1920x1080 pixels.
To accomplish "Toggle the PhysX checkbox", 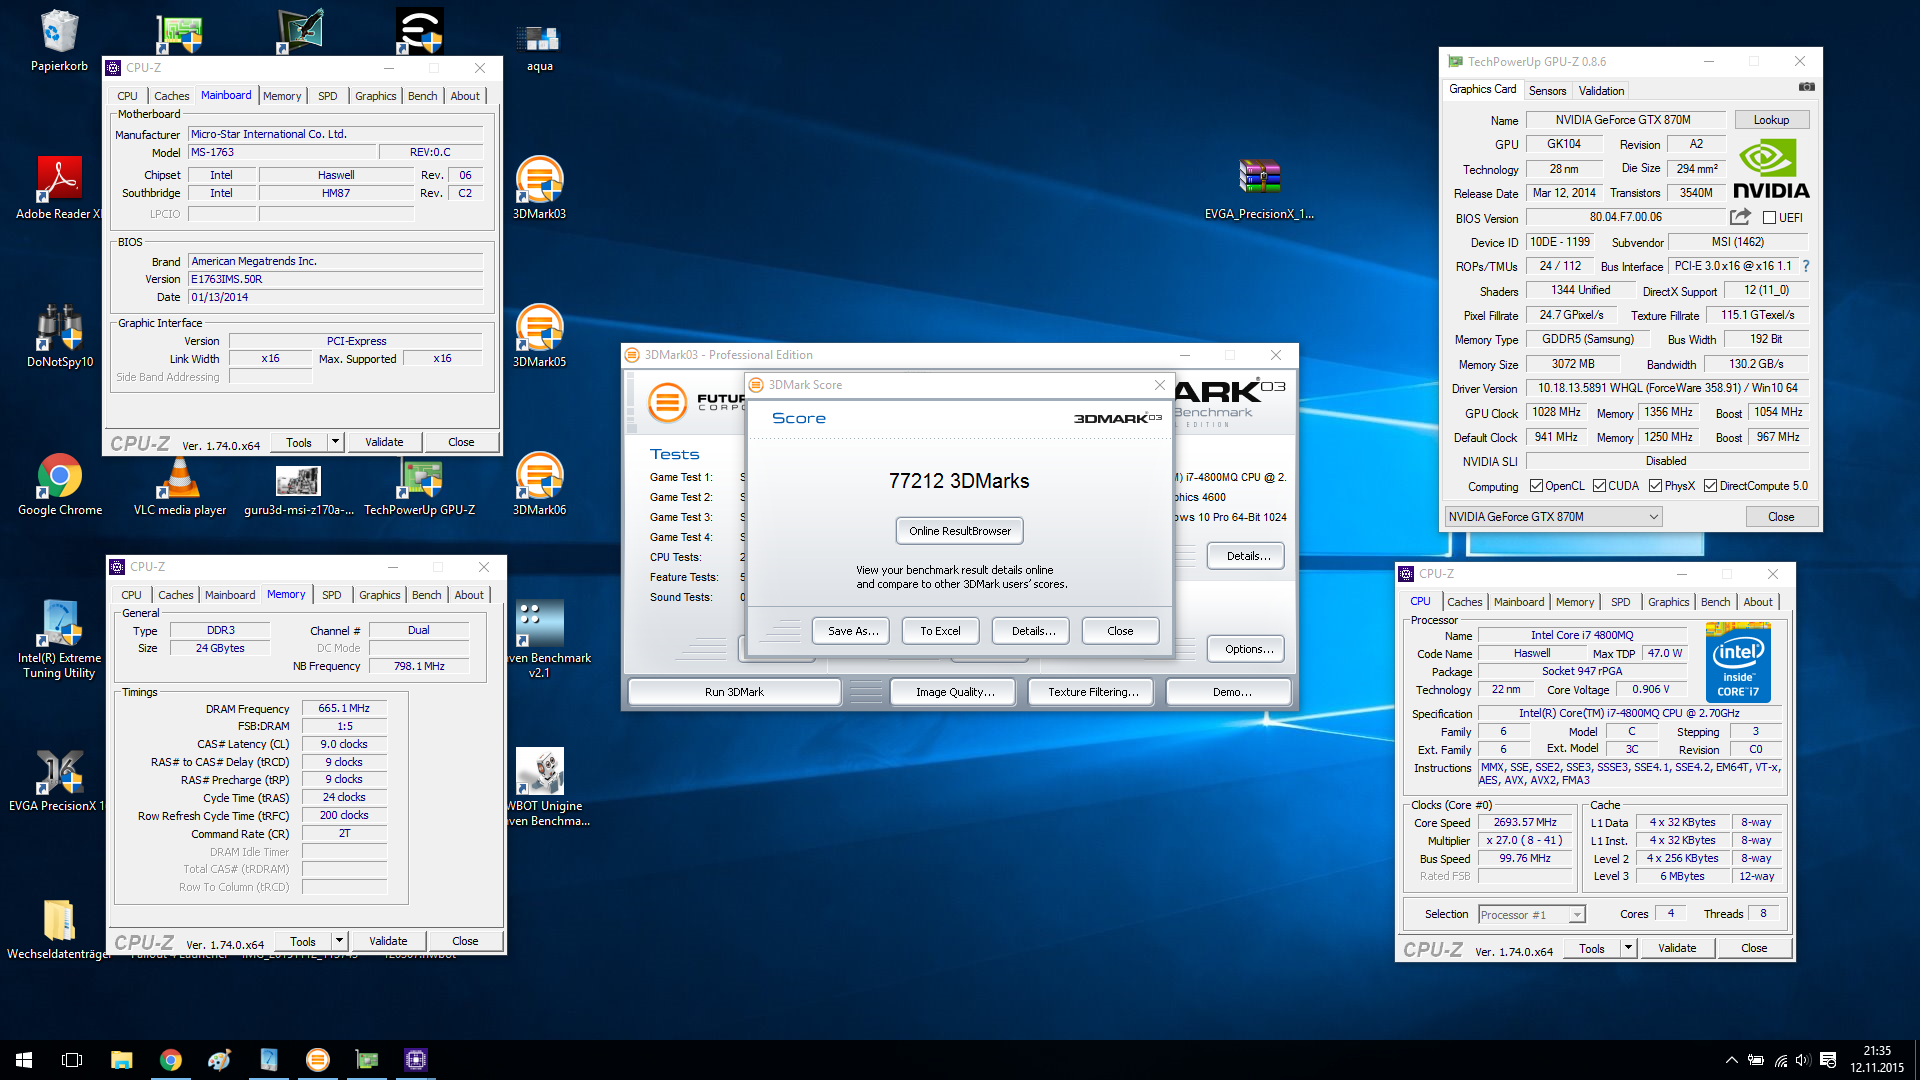I will tap(1655, 486).
